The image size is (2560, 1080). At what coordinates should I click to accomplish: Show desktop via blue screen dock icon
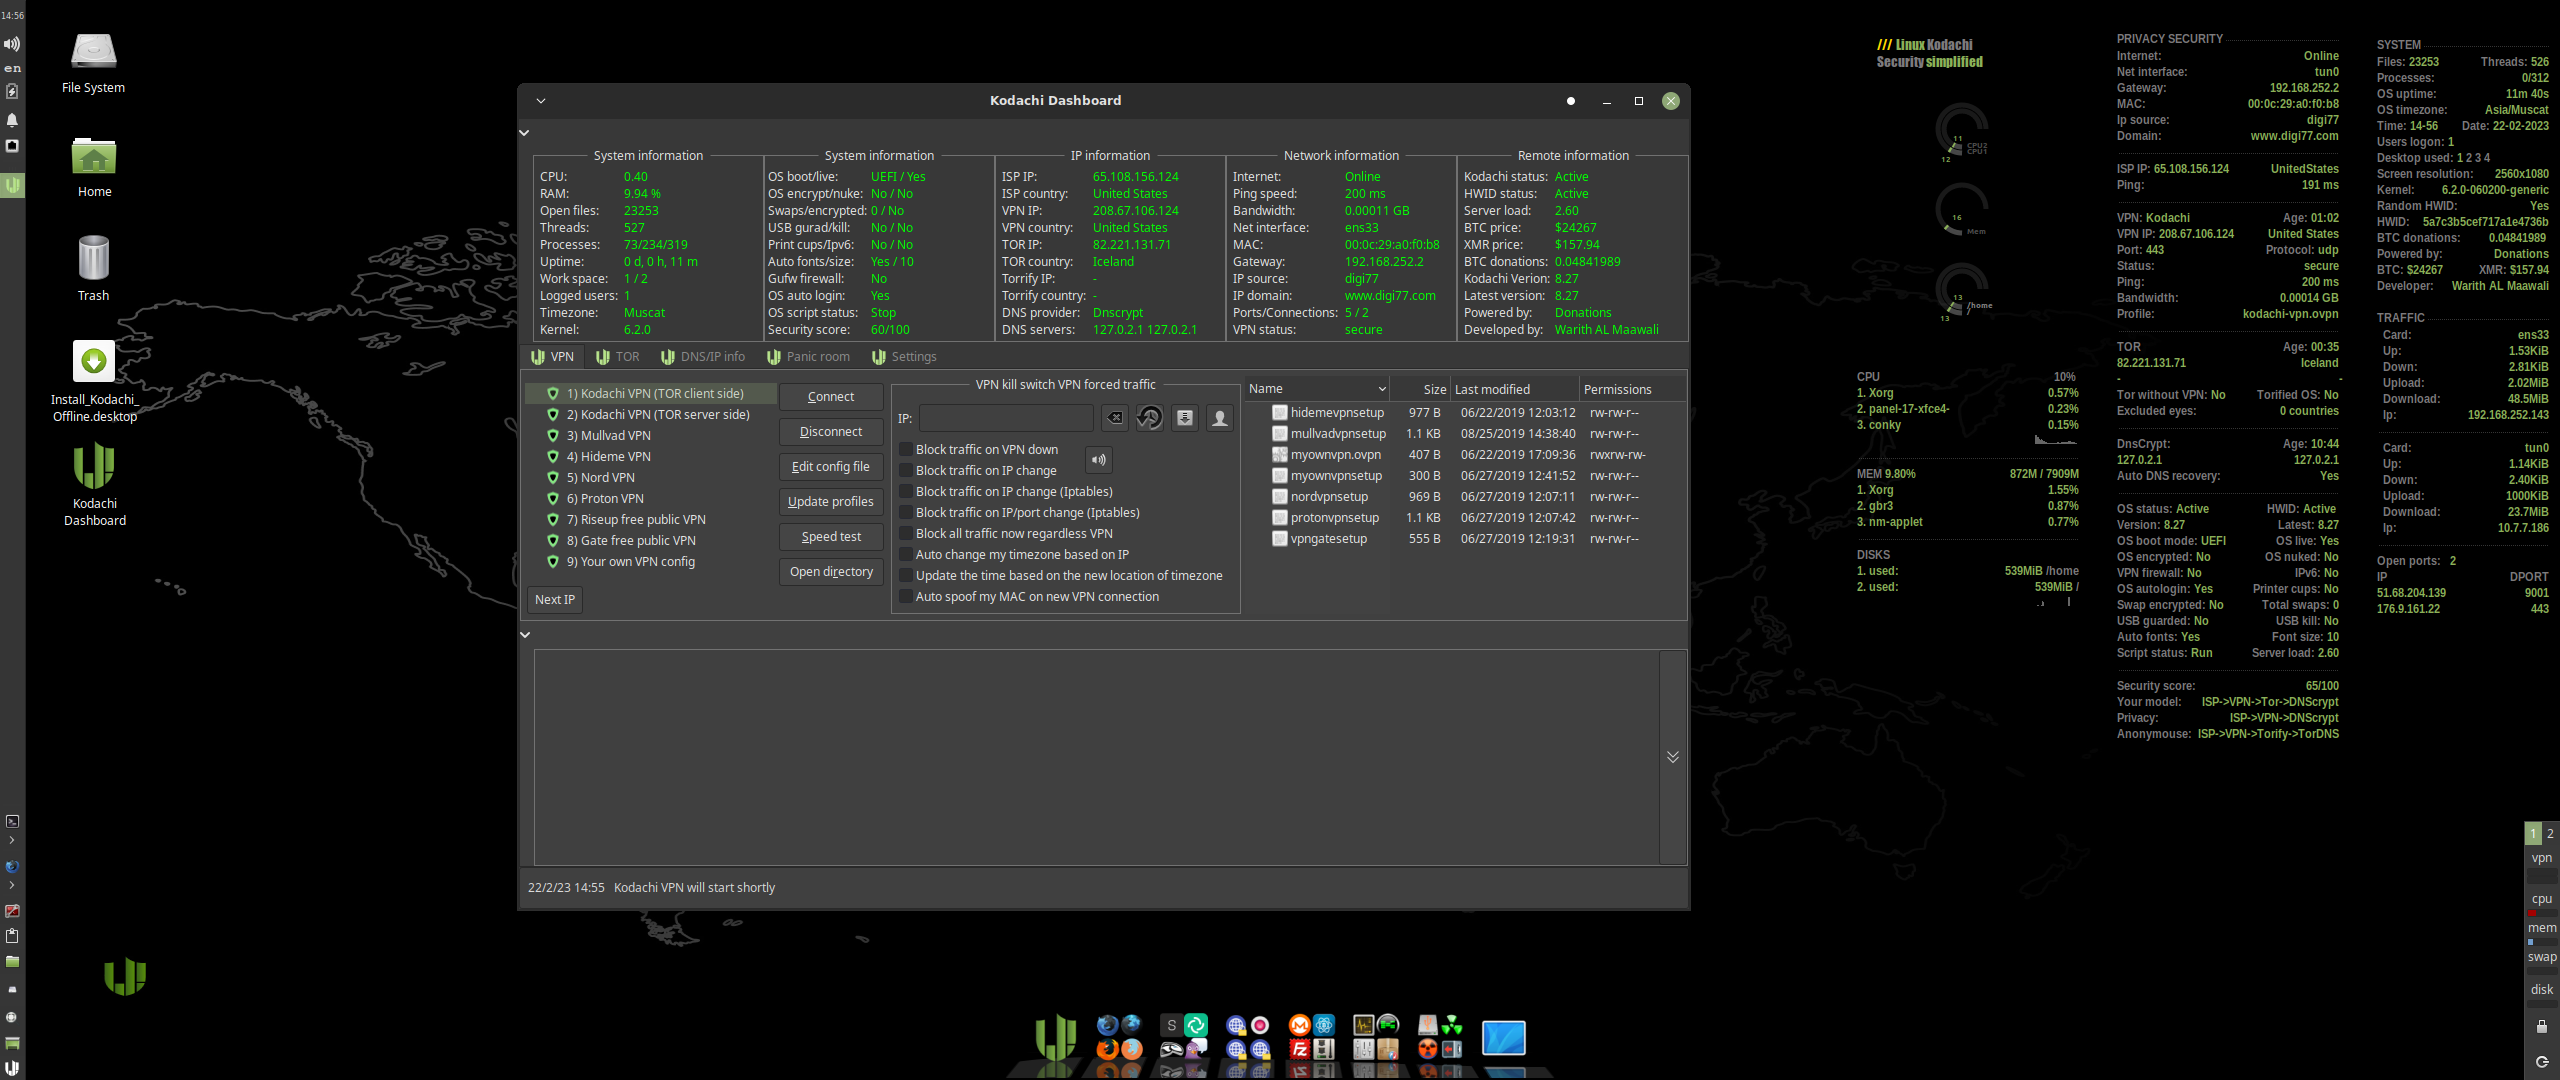(1504, 1038)
